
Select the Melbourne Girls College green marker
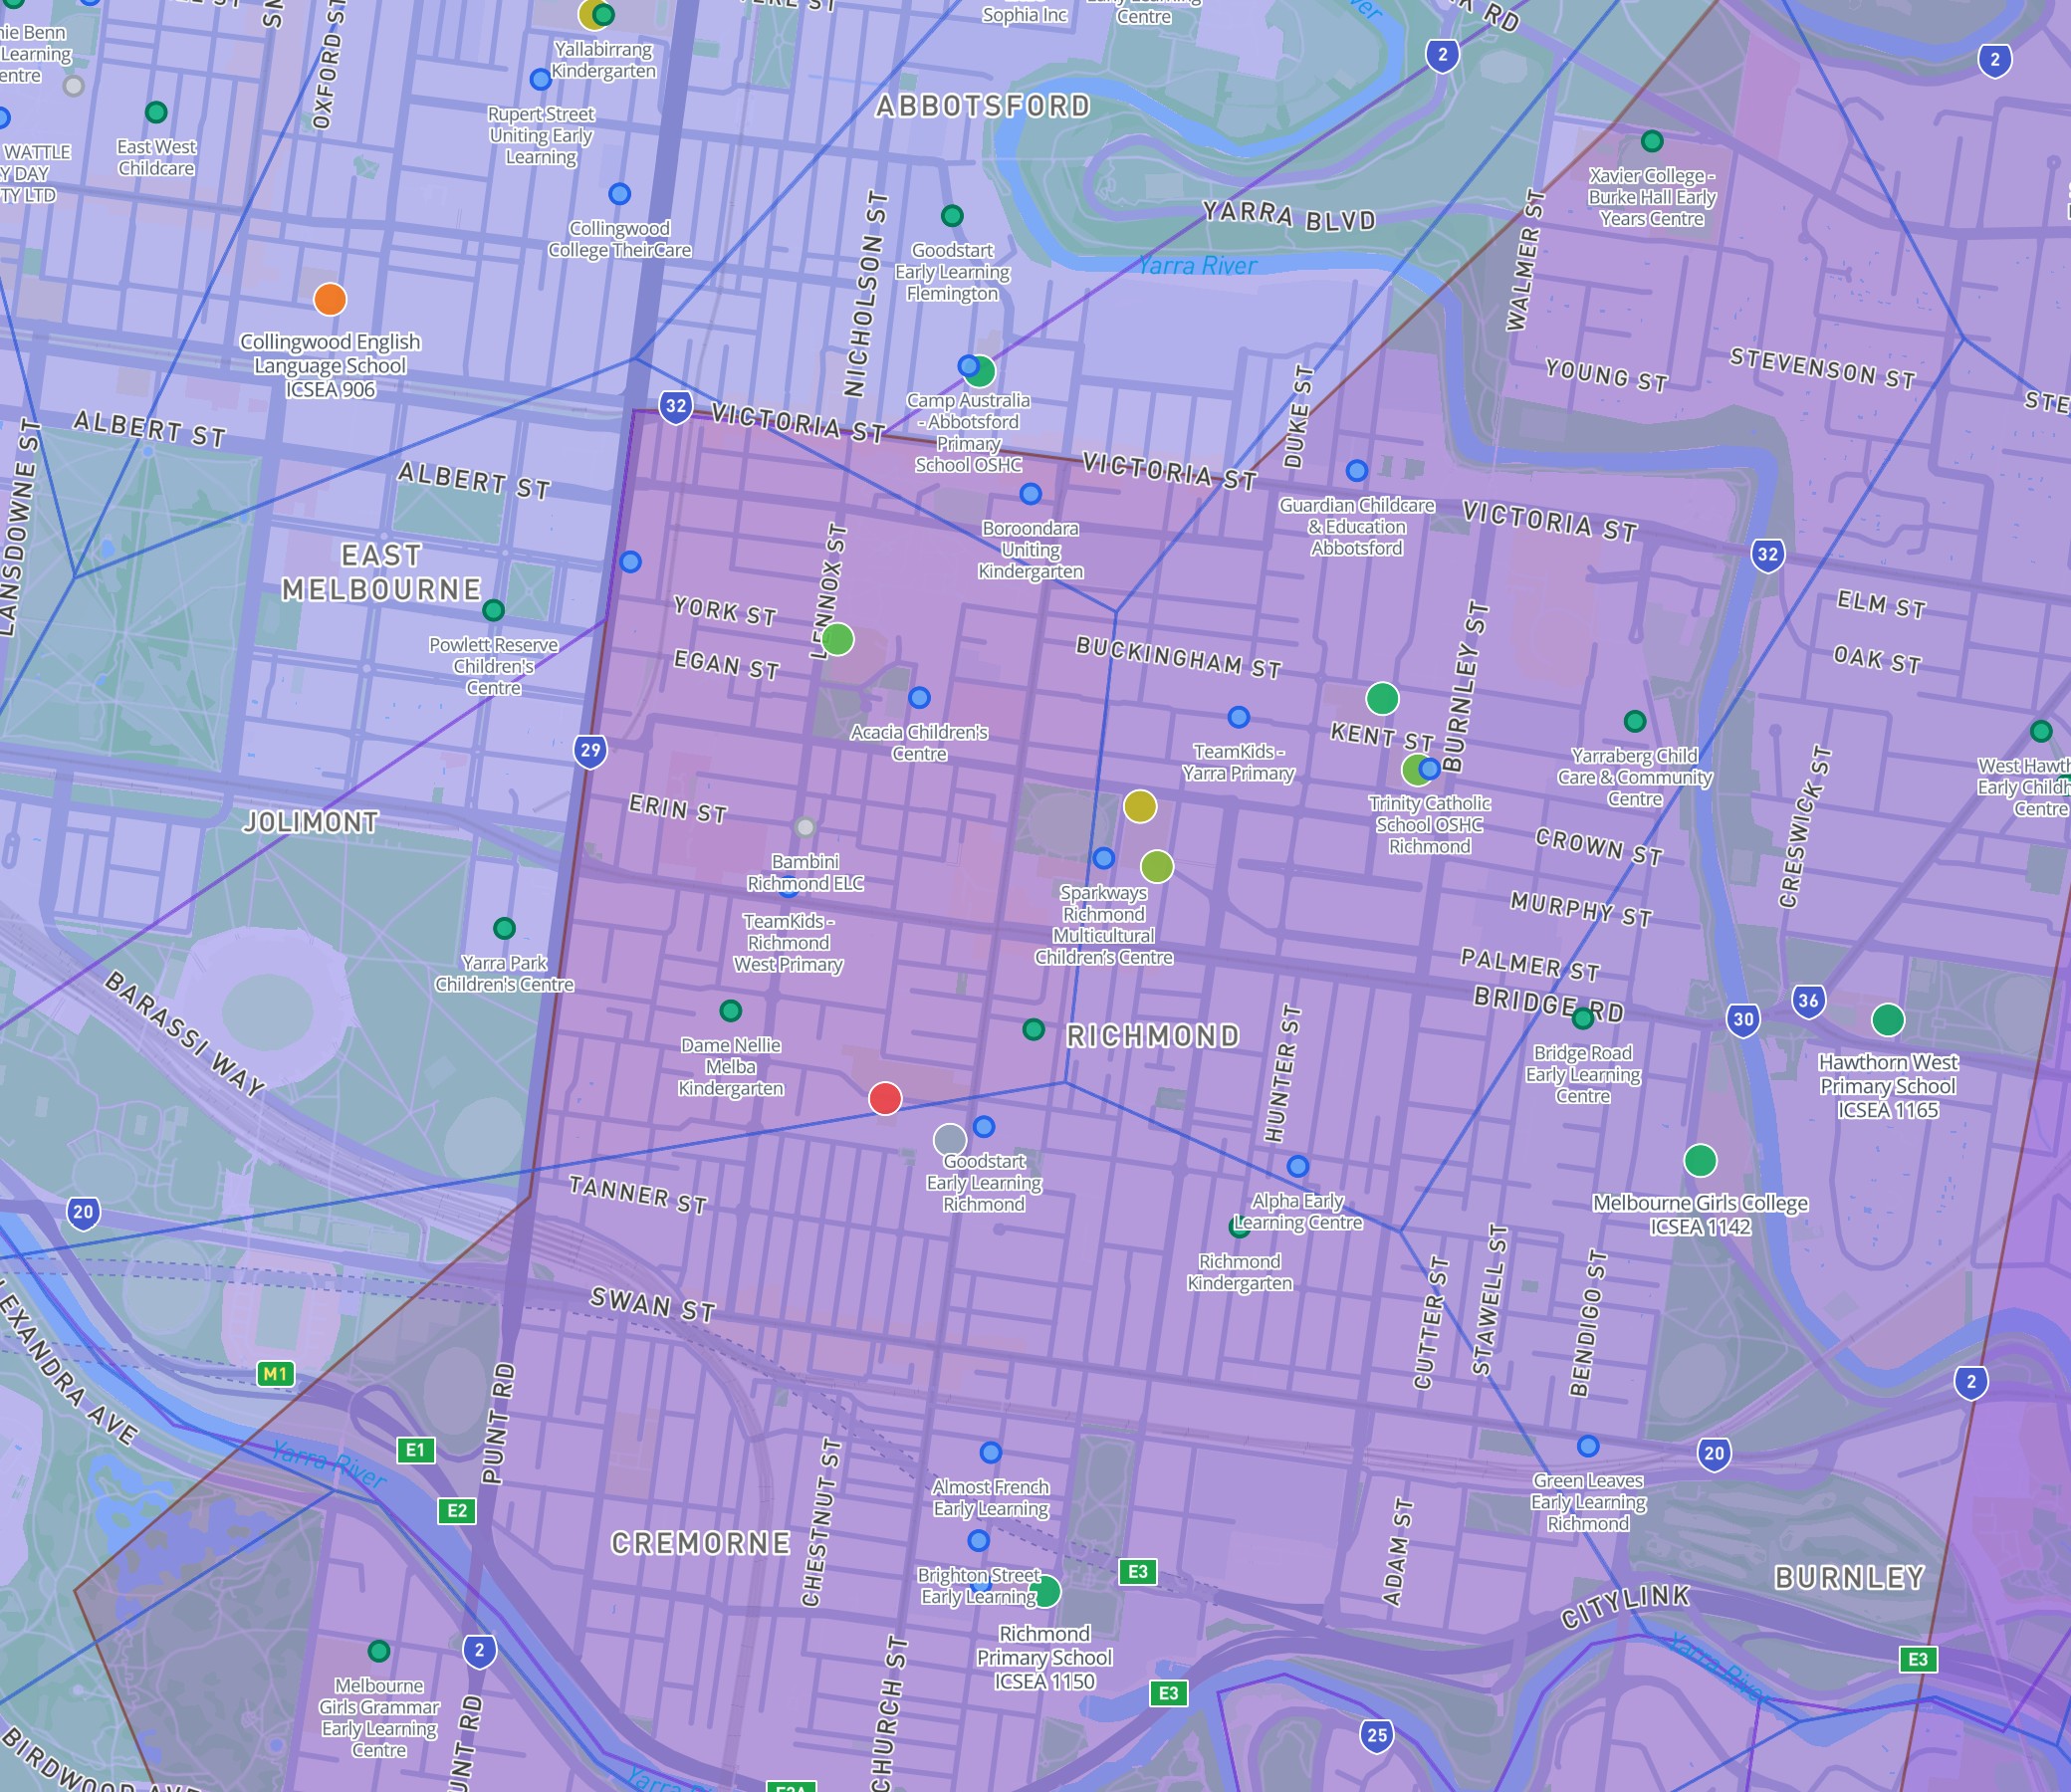click(1700, 1160)
